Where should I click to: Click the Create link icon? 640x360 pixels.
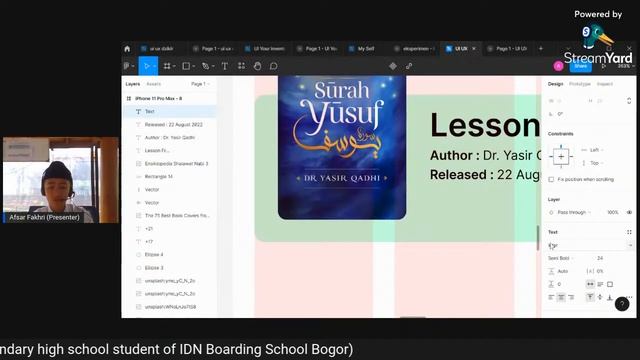(409, 66)
